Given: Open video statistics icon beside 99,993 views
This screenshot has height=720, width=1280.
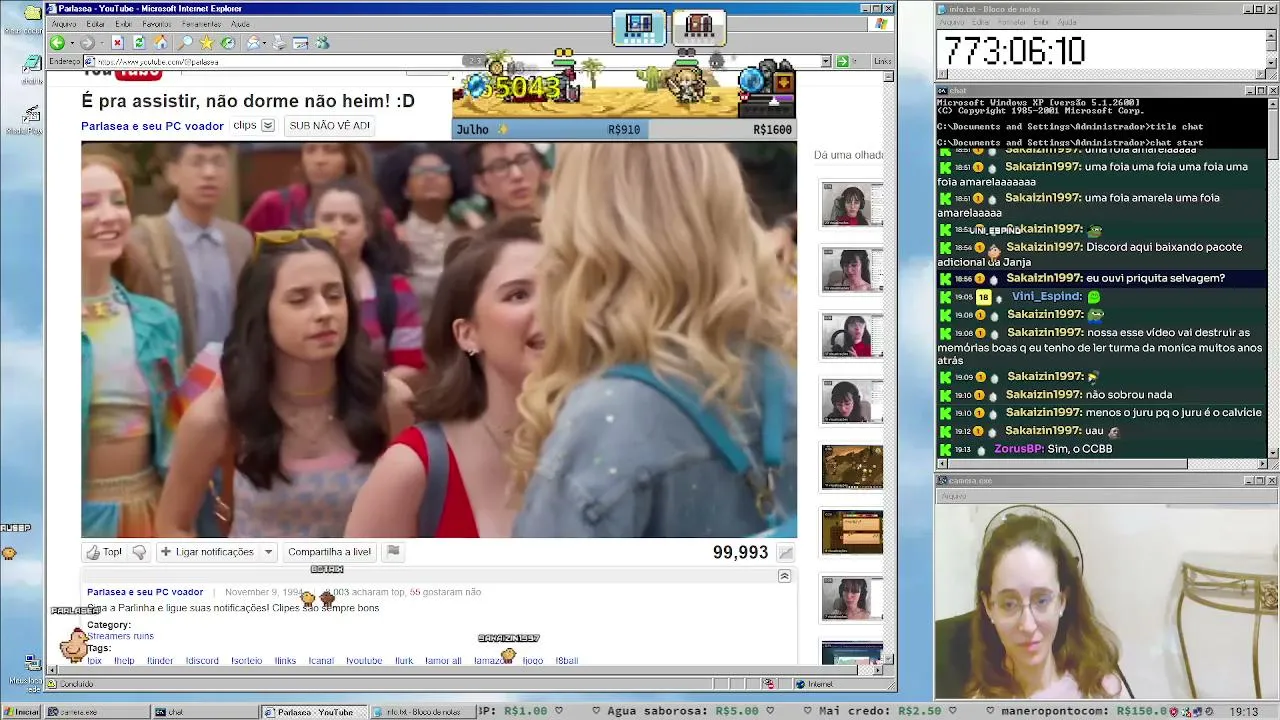Looking at the screenshot, I should [x=786, y=553].
